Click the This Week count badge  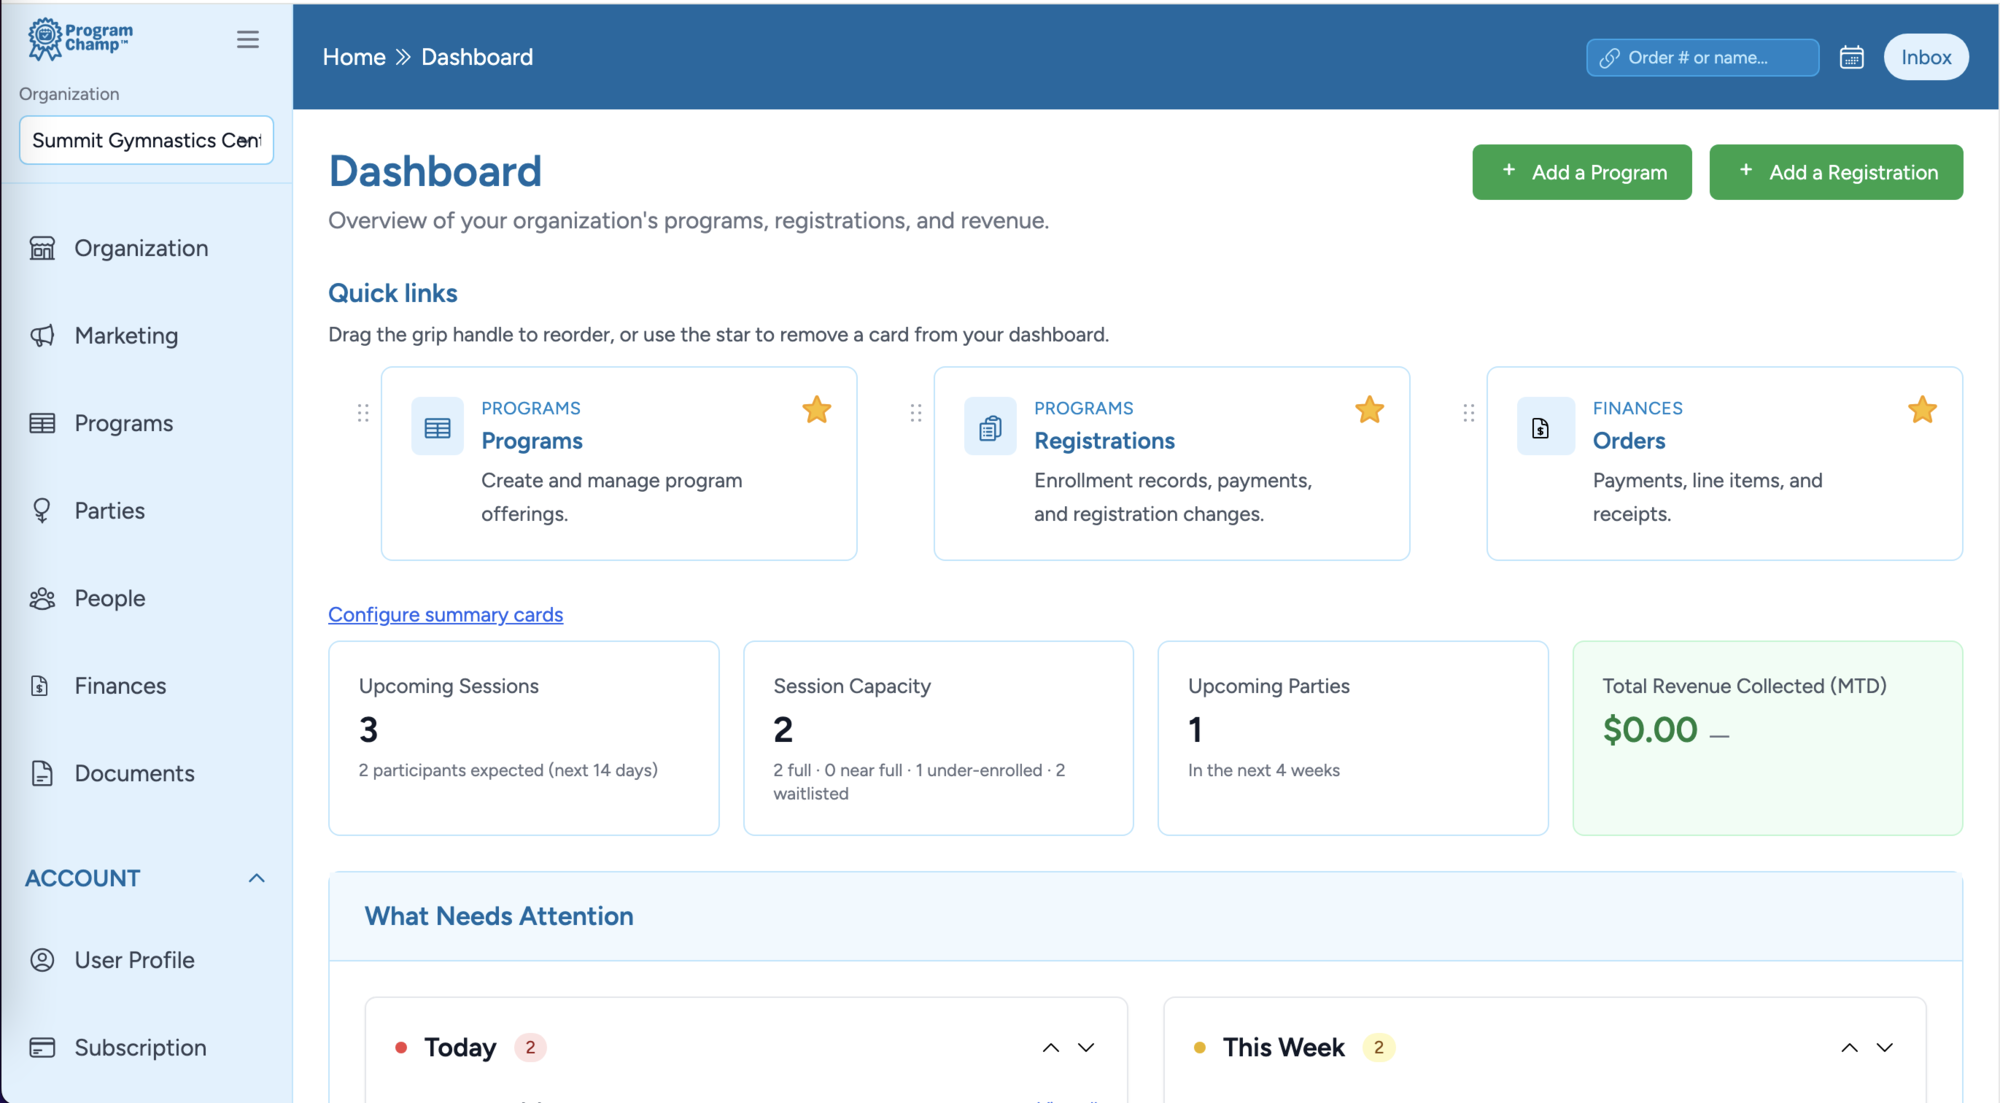click(1378, 1047)
